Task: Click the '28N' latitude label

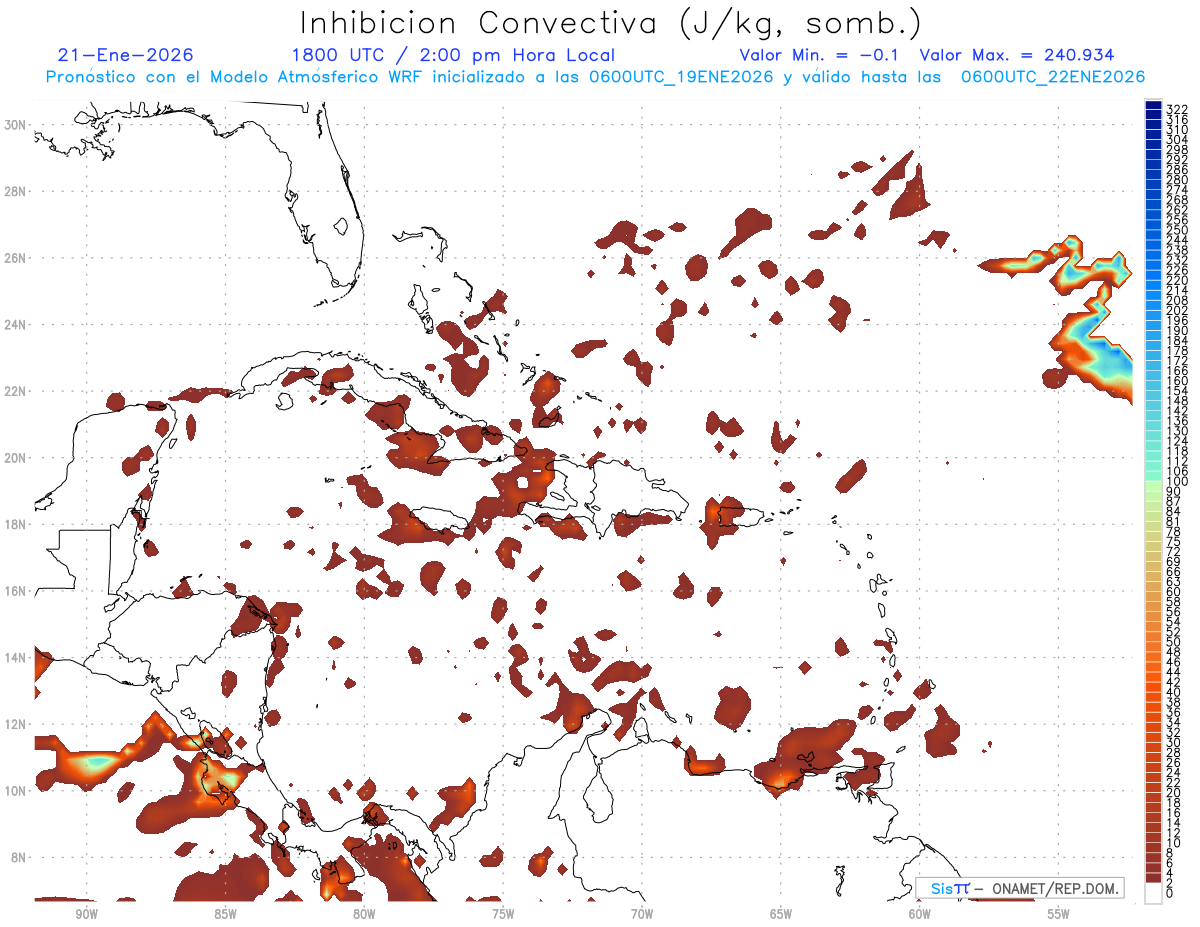Action: click(16, 191)
